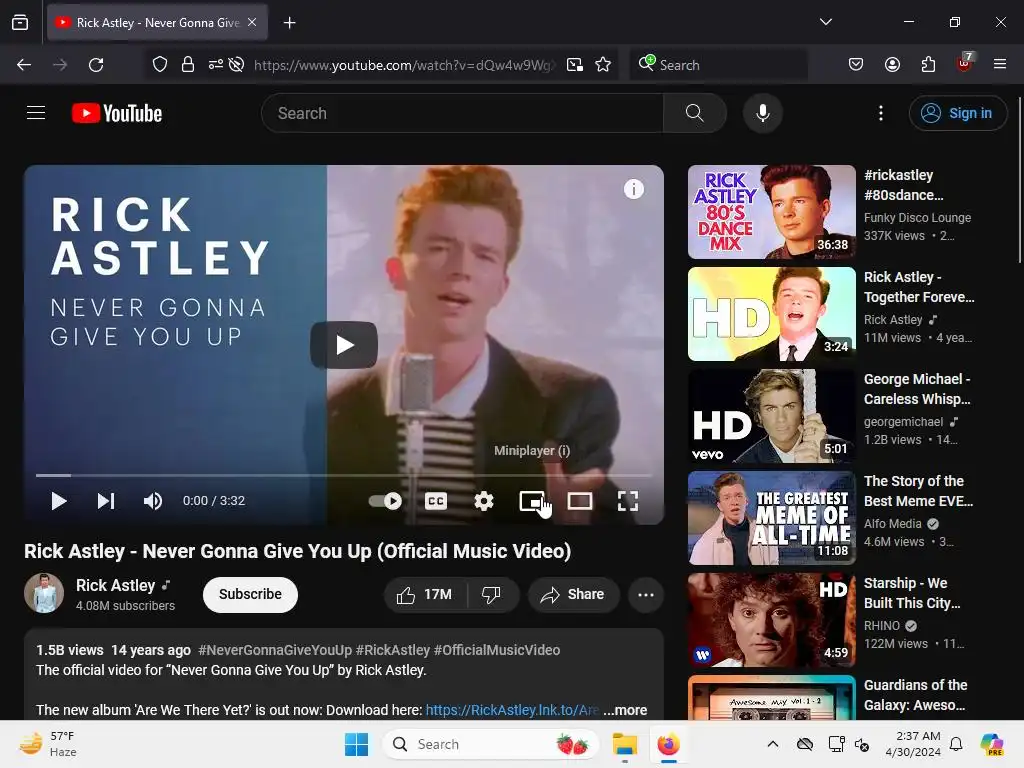
Task: Enable theater mode
Action: [580, 501]
